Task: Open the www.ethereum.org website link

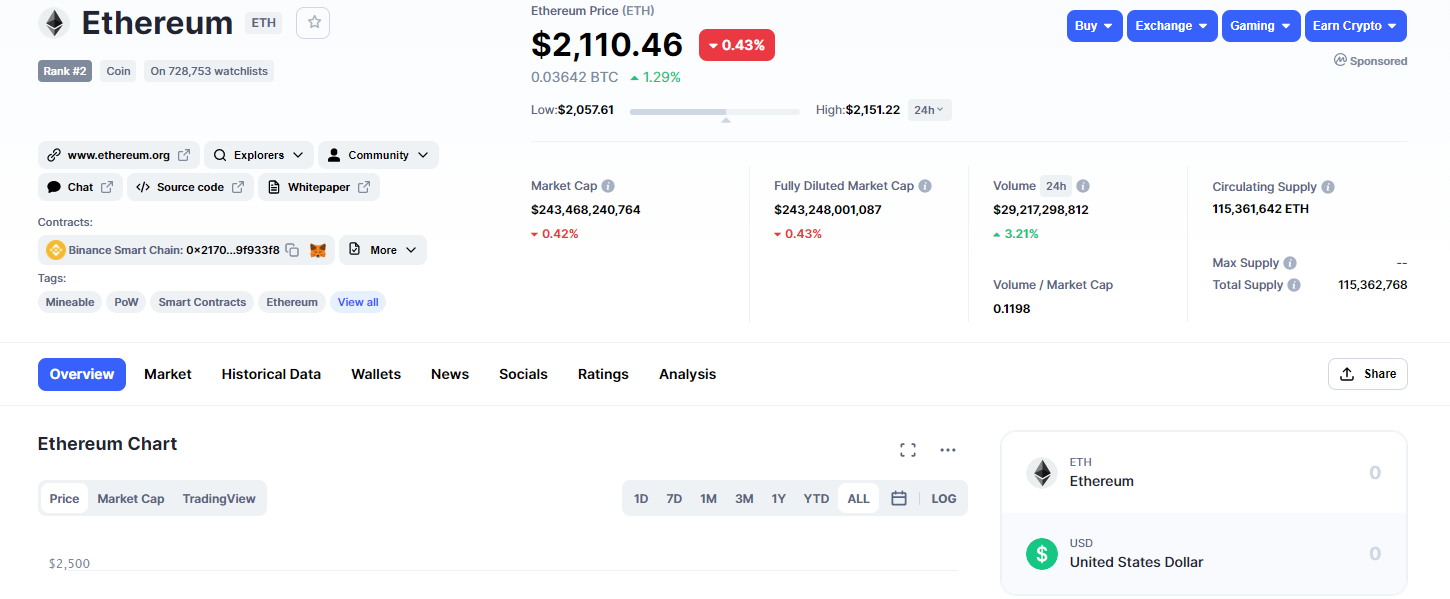Action: tap(119, 155)
